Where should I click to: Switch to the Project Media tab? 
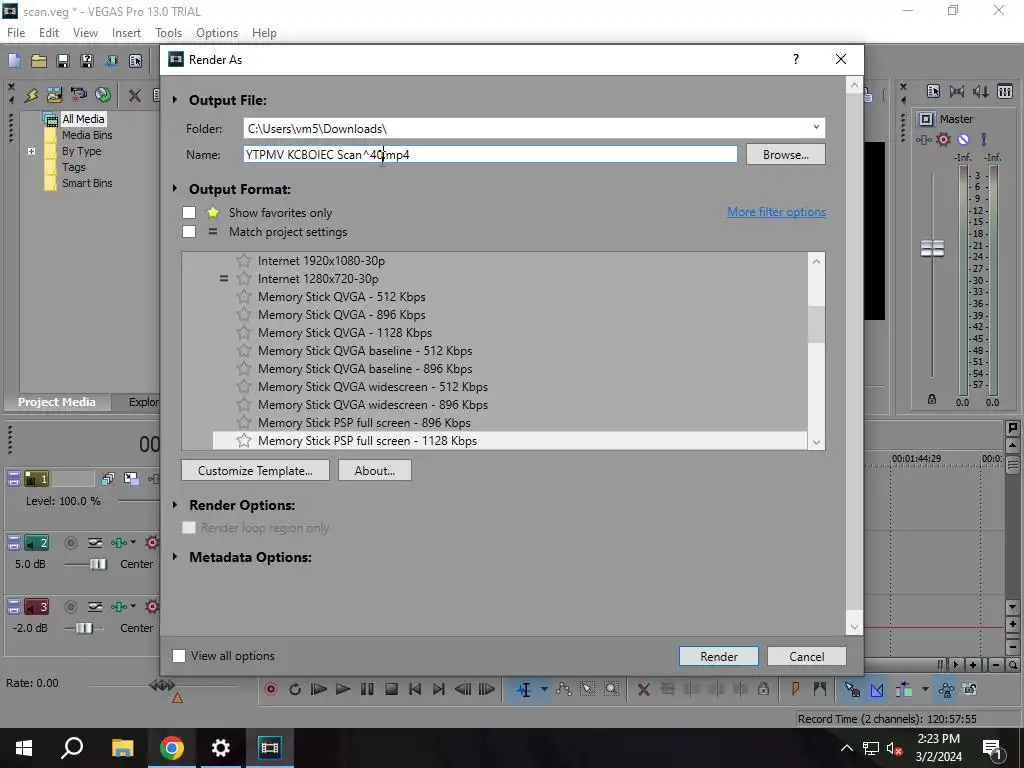point(57,402)
